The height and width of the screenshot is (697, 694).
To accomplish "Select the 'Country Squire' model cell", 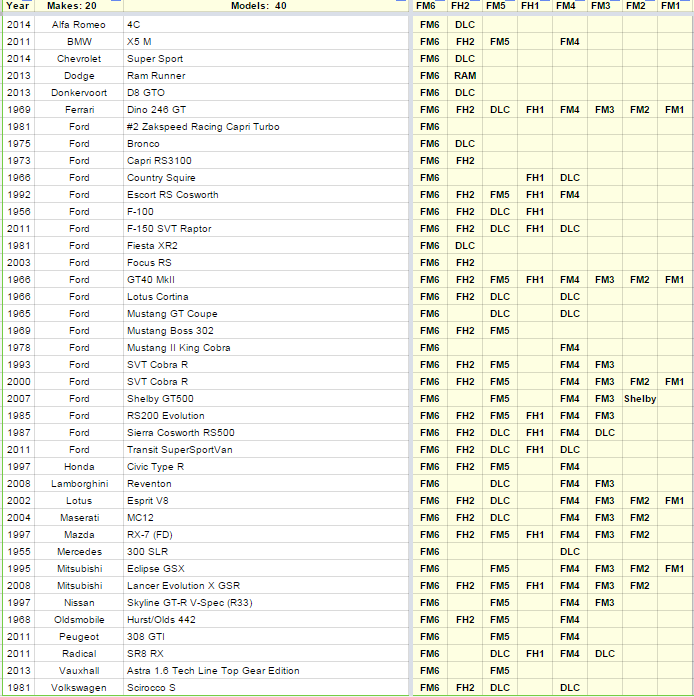I will pyautogui.click(x=265, y=178).
